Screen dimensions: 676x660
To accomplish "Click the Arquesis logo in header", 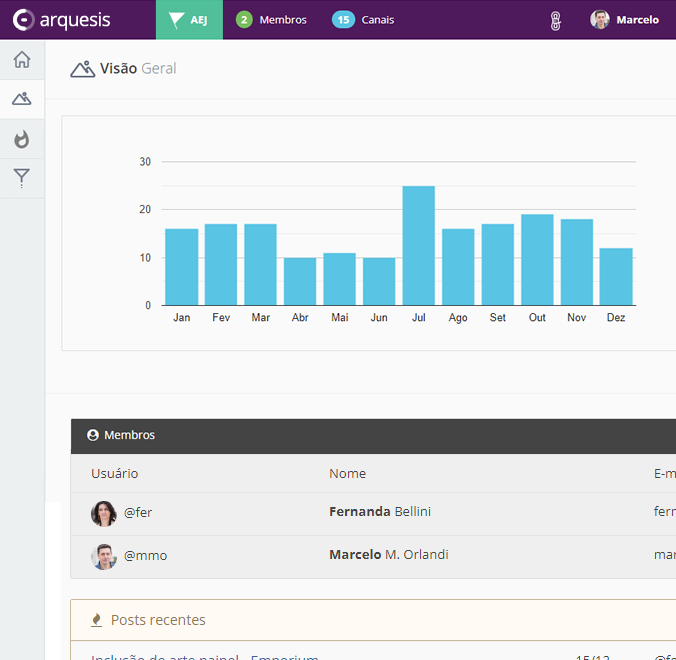I will click(x=62, y=20).
